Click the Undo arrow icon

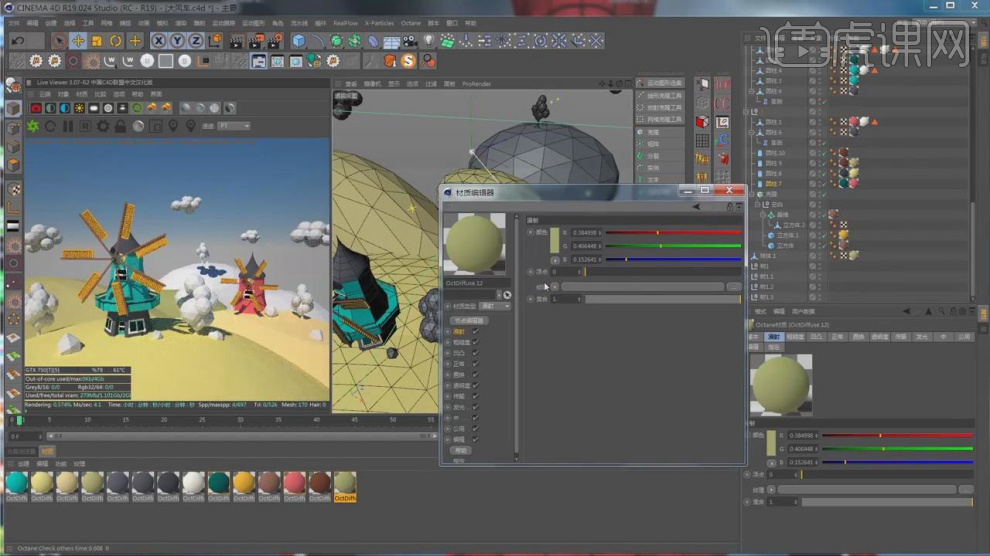pyautogui.click(x=17, y=41)
